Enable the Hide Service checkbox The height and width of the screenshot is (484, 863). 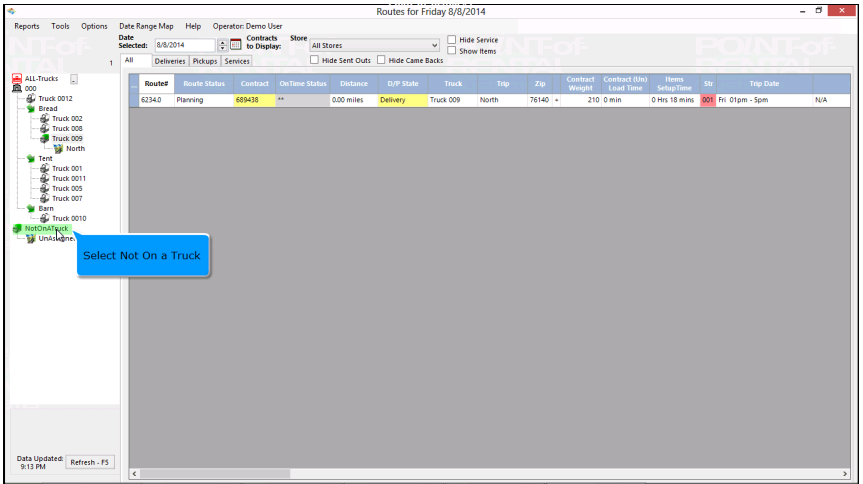452,40
